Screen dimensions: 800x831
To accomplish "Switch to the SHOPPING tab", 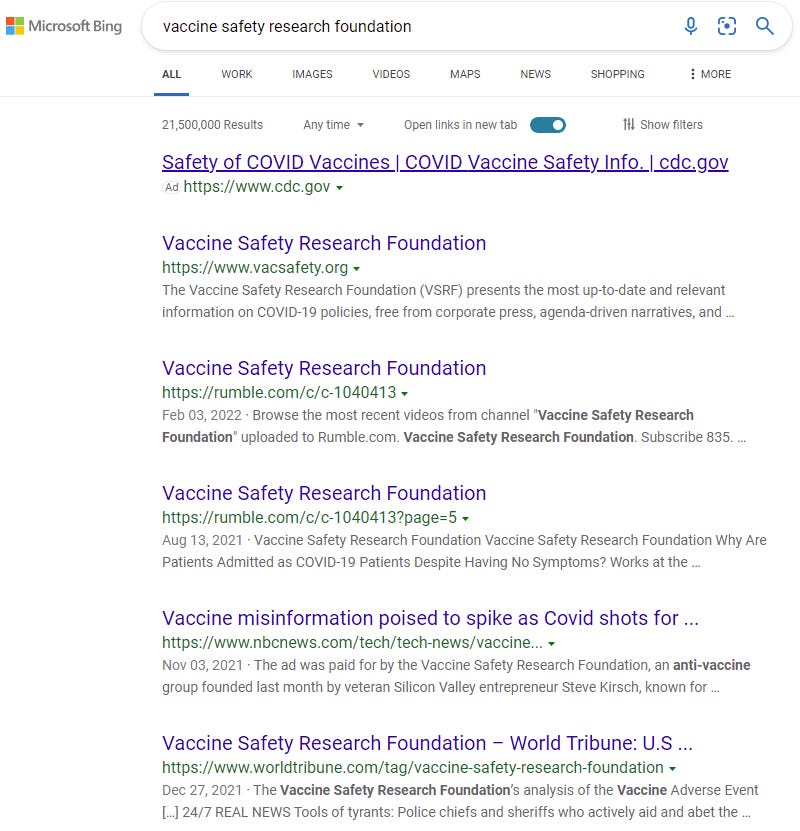I will pos(617,74).
